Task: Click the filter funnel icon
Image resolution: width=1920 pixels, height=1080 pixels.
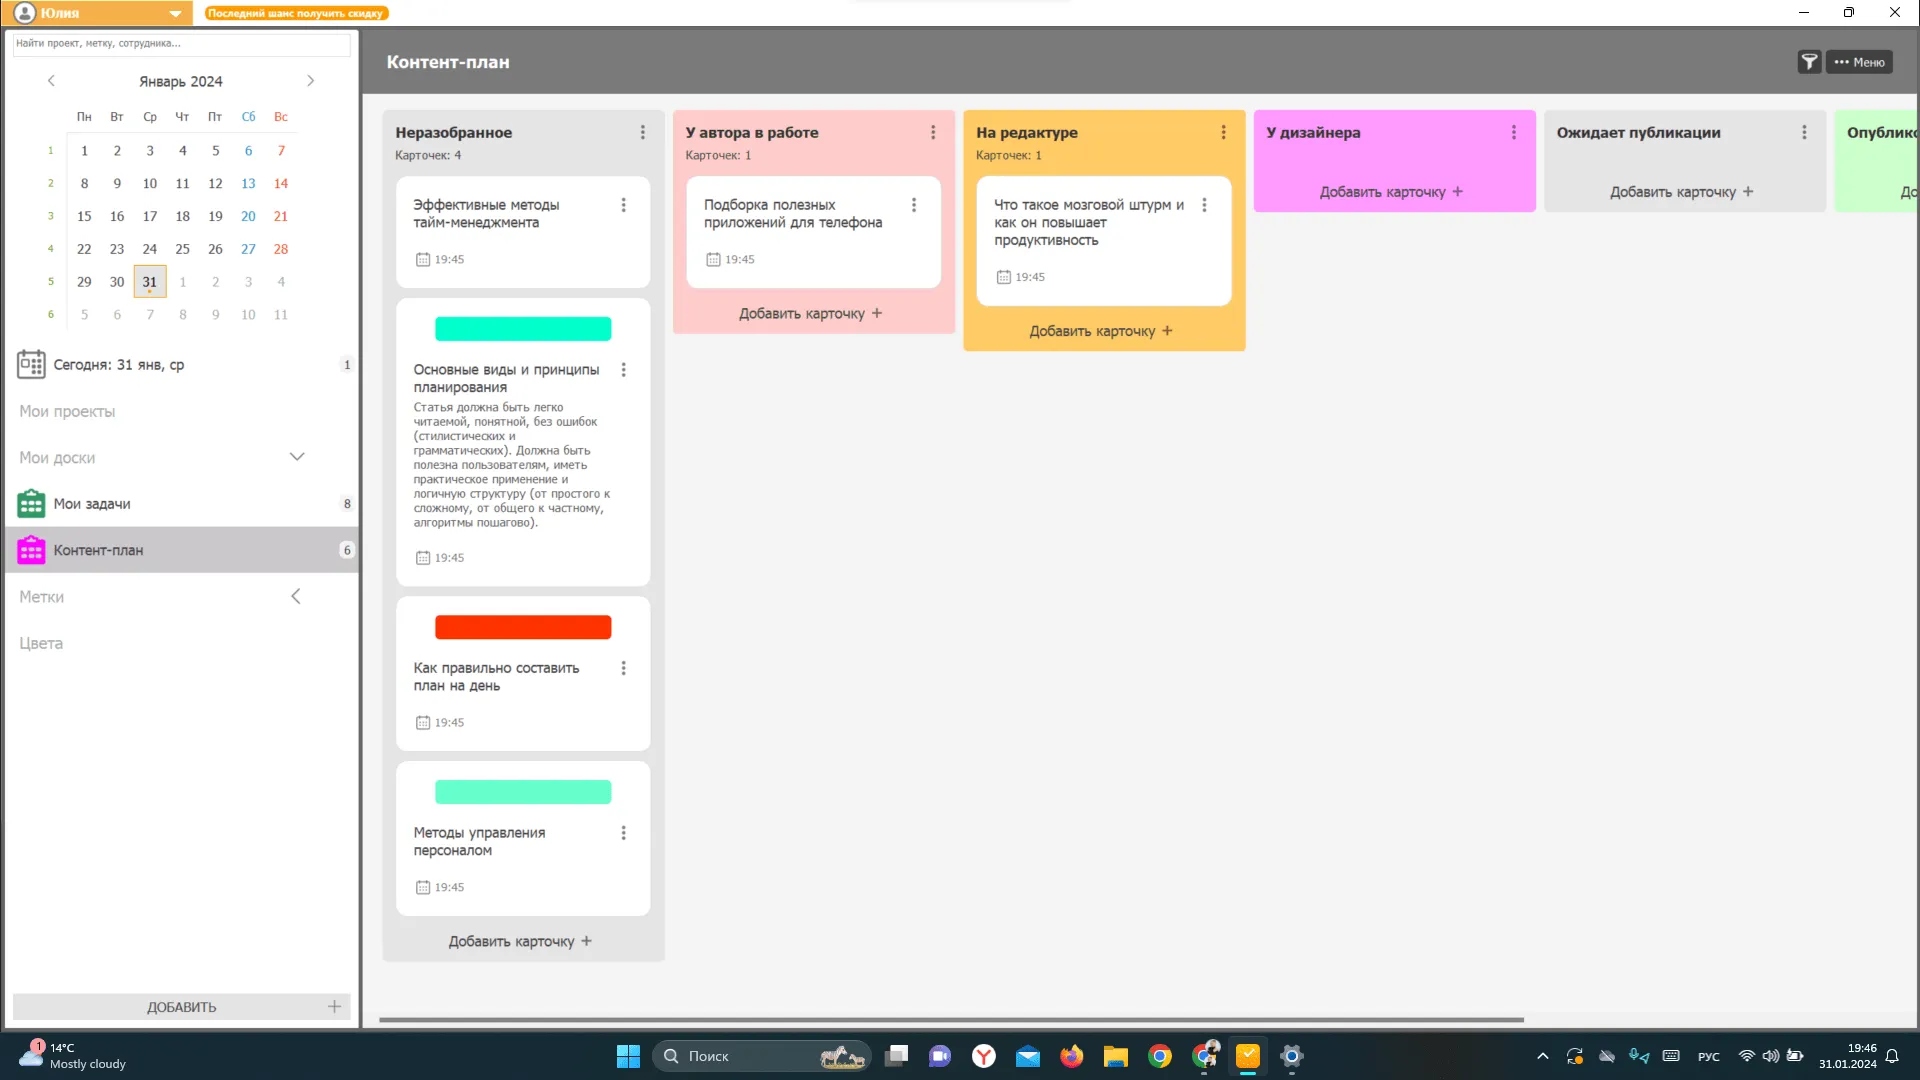Action: (x=1809, y=62)
